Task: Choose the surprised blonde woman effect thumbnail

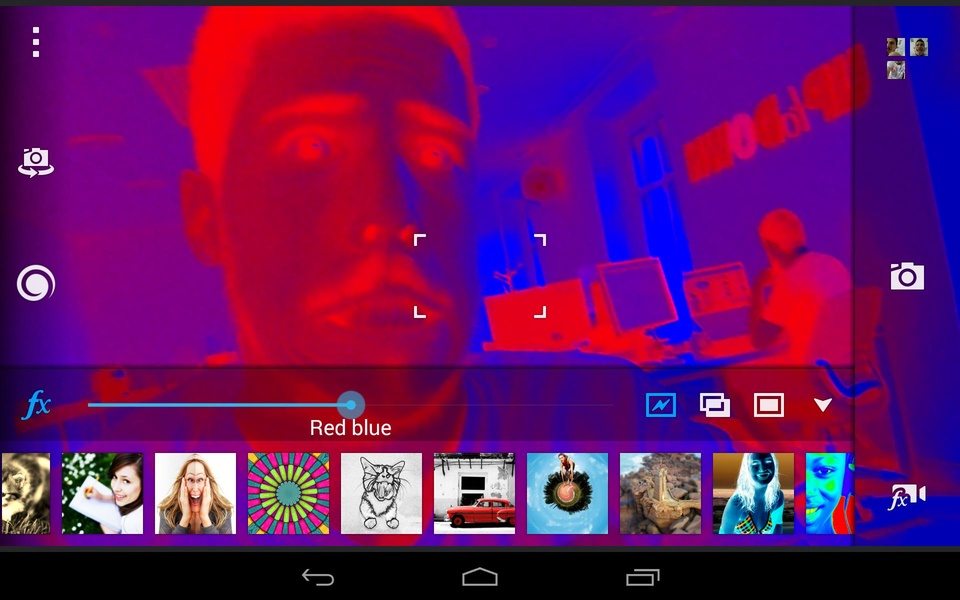Action: 195,493
